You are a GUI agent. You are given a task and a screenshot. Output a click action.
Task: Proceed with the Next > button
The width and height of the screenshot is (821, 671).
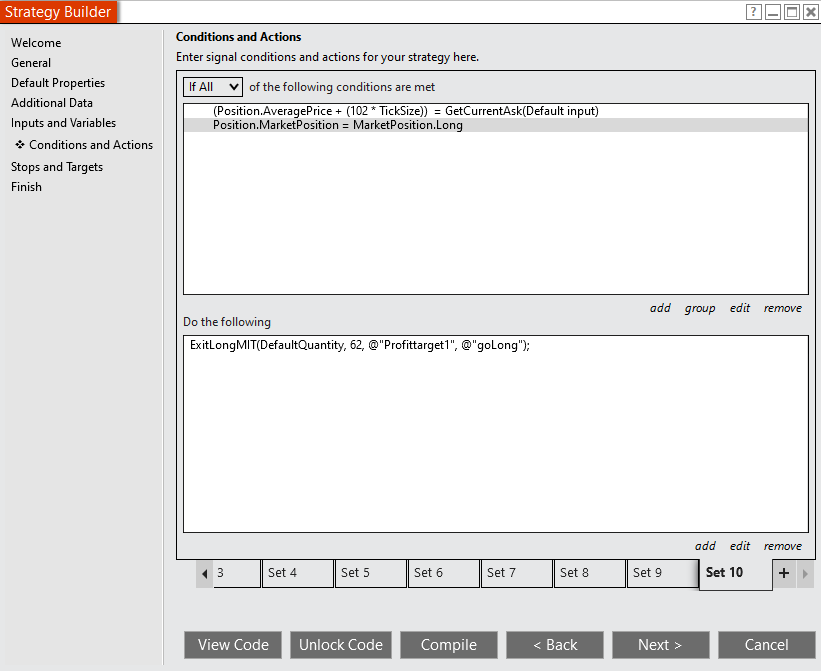[661, 645]
